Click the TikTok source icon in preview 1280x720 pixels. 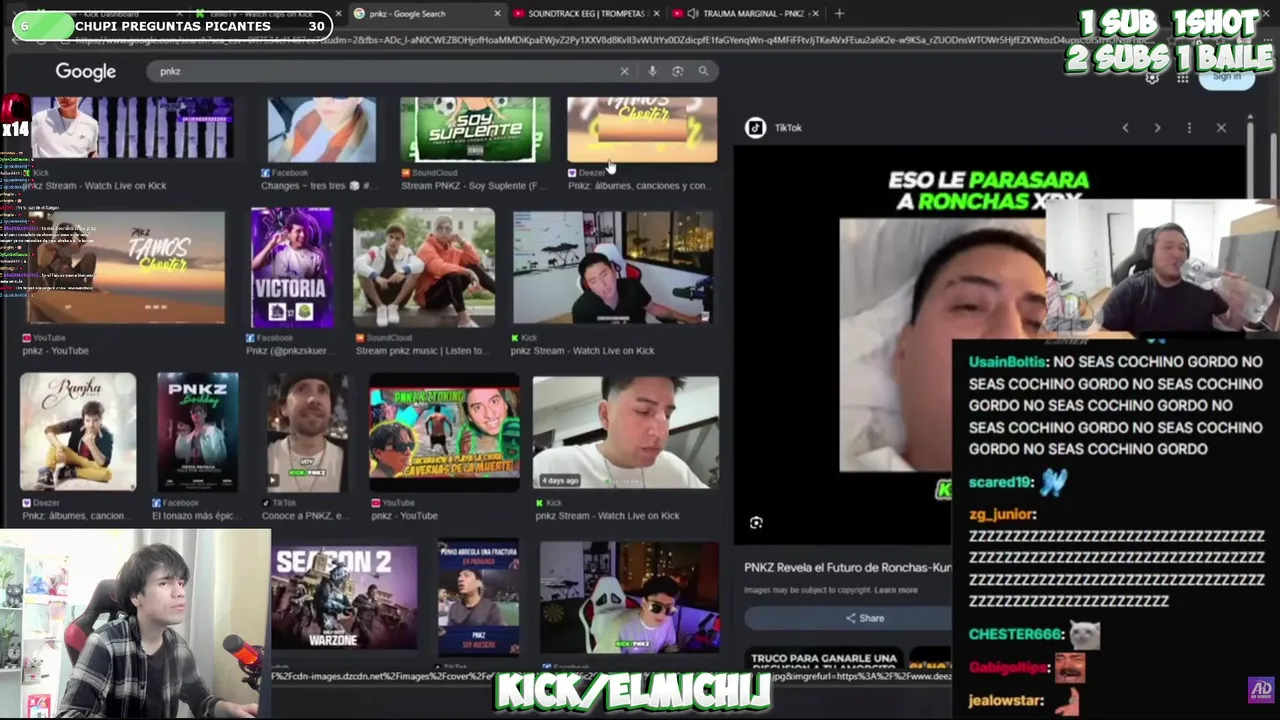click(x=755, y=127)
